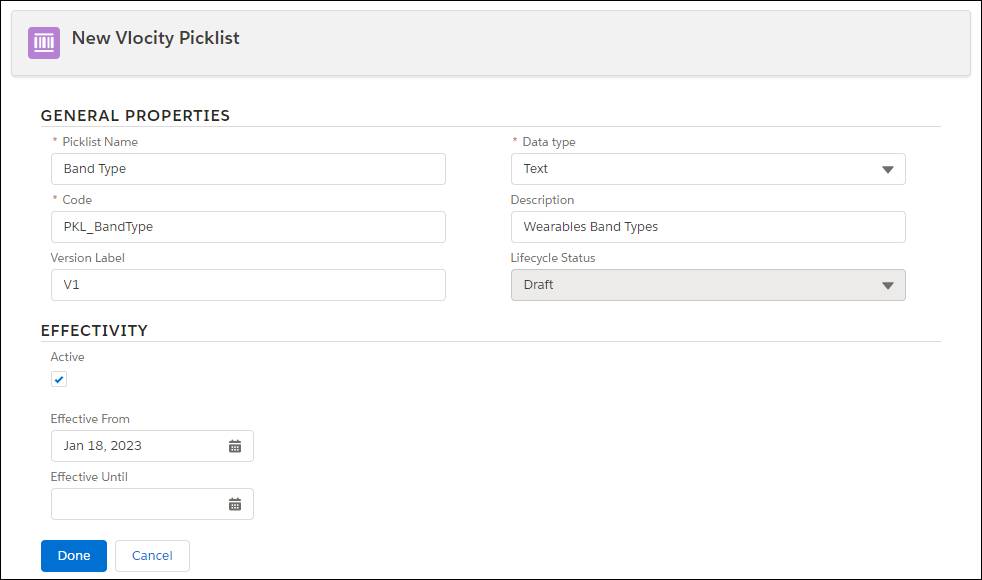Open the Effective Until calendar picker icon
Screen dimensions: 982x580
tap(235, 504)
